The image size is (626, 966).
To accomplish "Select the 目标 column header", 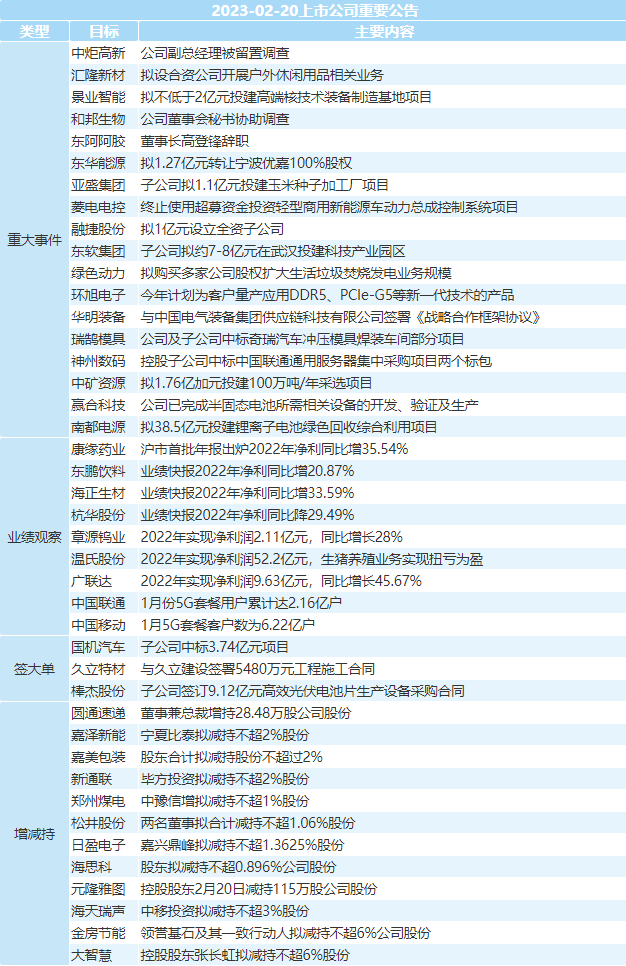I will 104,31.
